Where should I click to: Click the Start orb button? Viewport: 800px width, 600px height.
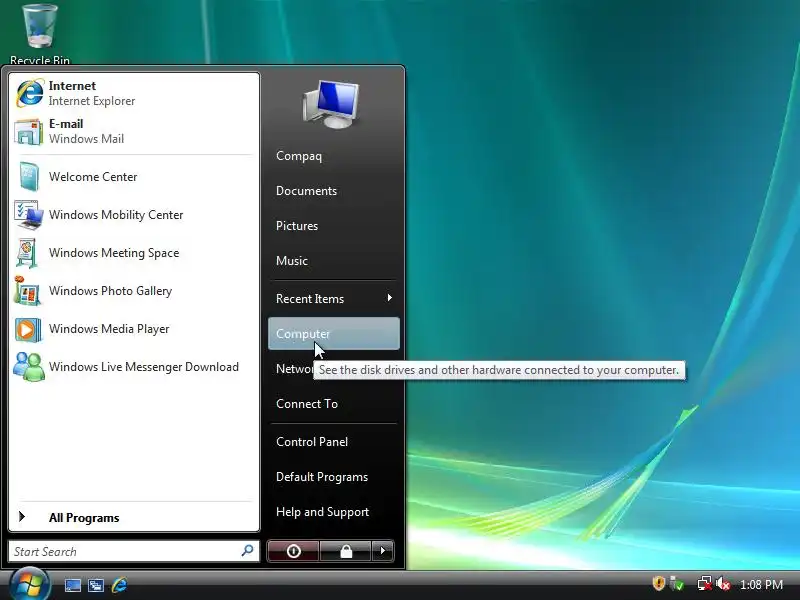[29, 584]
